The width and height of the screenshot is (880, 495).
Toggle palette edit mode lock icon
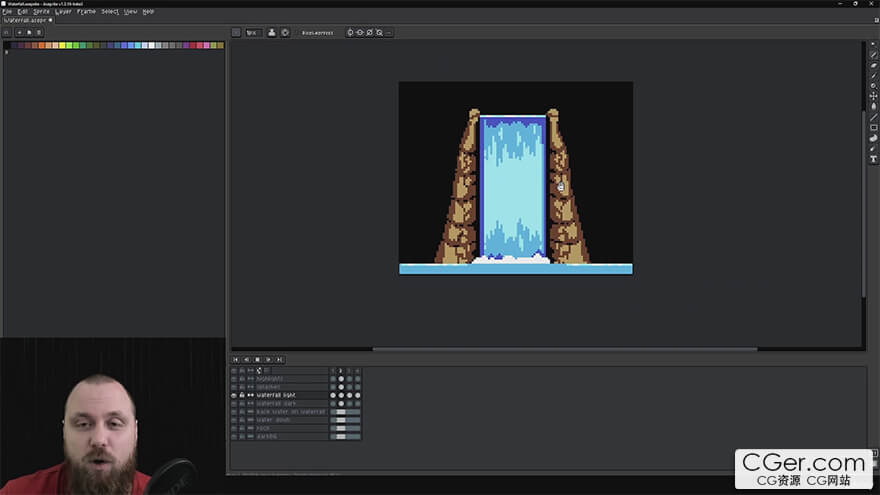coord(7,33)
